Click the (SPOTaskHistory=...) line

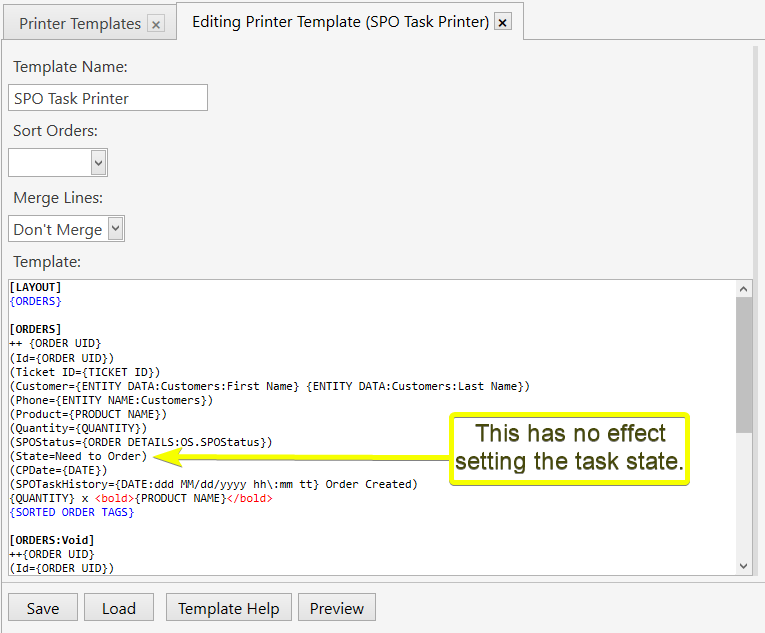coord(214,484)
